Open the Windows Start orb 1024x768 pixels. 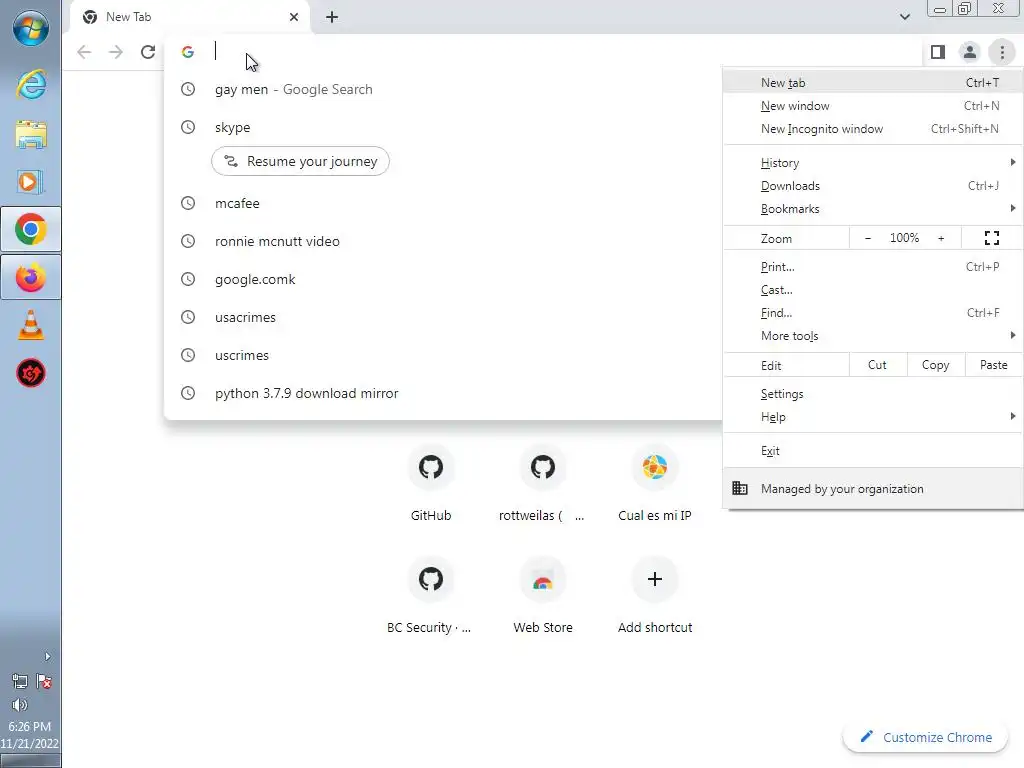pyautogui.click(x=31, y=28)
